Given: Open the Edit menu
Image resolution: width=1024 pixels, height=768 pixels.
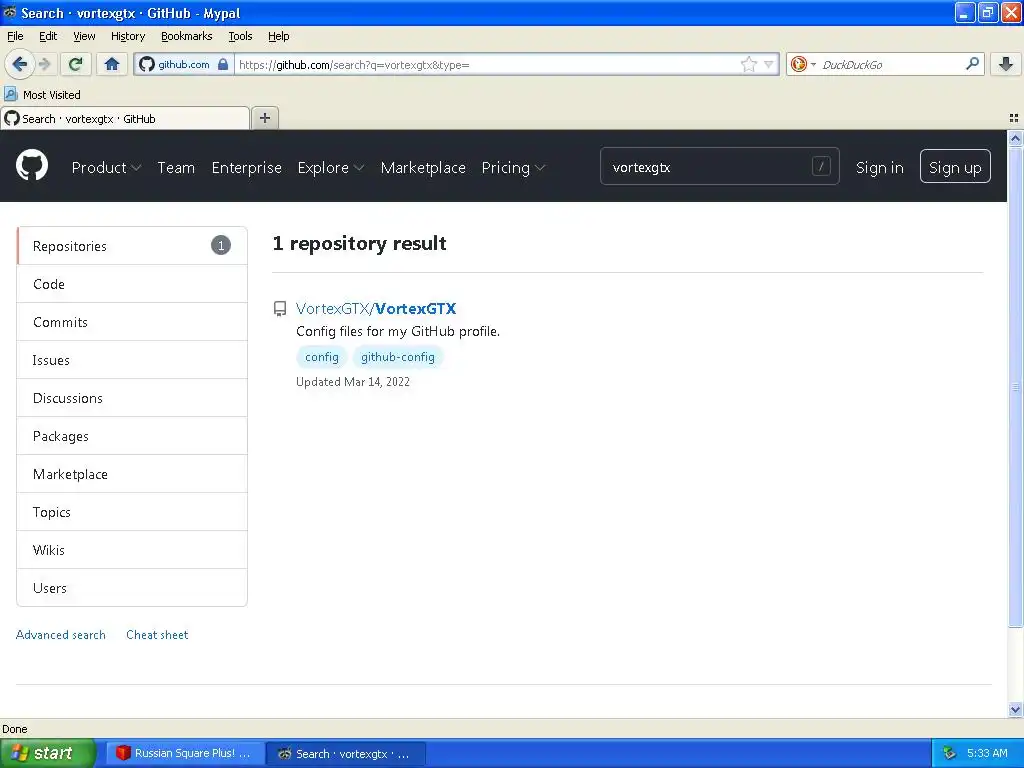Looking at the screenshot, I should (x=48, y=36).
